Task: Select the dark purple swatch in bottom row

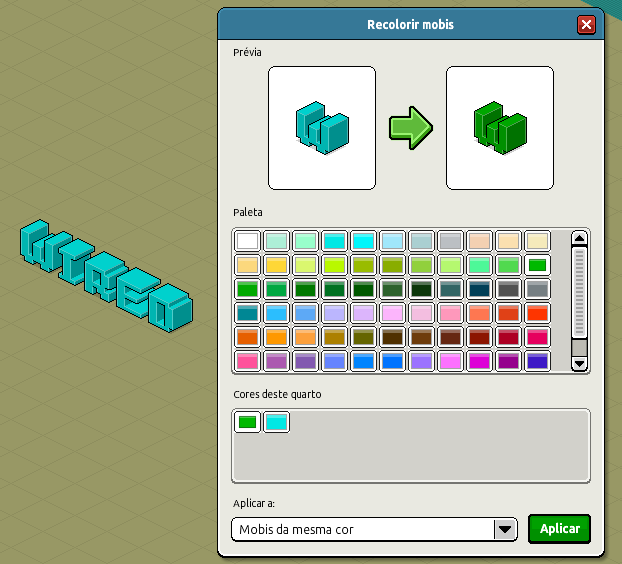Action: 509,361
